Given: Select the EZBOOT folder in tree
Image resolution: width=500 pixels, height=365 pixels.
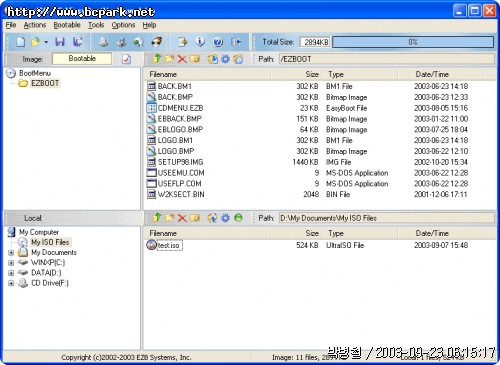Looking at the screenshot, I should 45,83.
